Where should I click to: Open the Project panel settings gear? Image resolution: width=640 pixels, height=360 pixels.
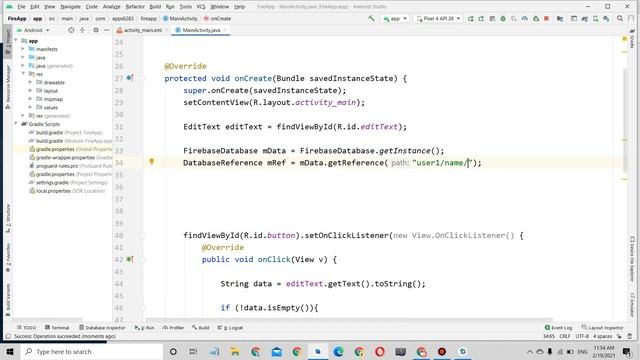click(96, 30)
